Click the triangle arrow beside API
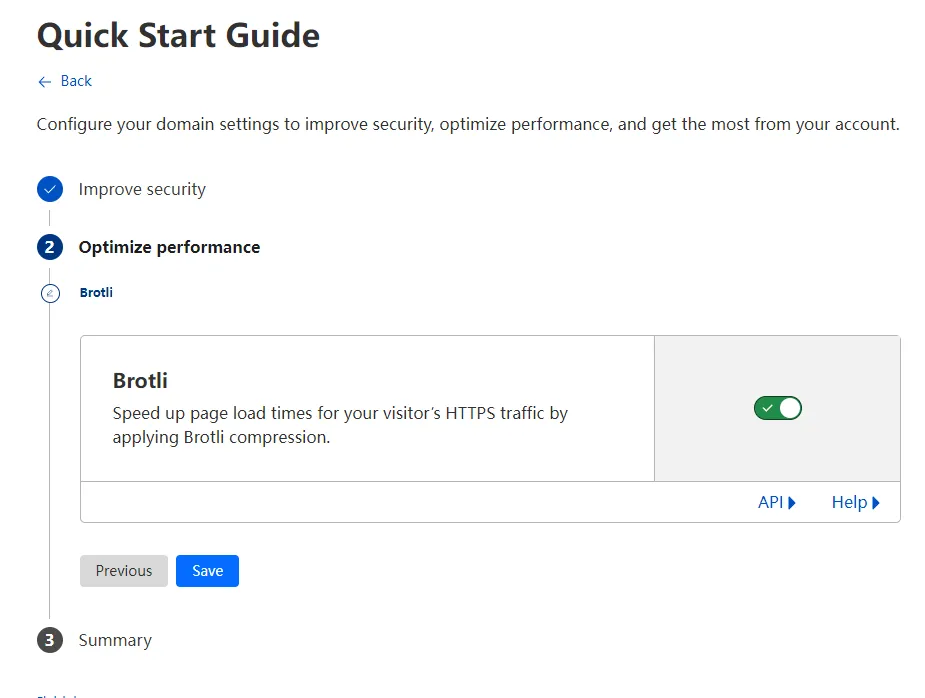This screenshot has height=698, width=925. tap(792, 503)
